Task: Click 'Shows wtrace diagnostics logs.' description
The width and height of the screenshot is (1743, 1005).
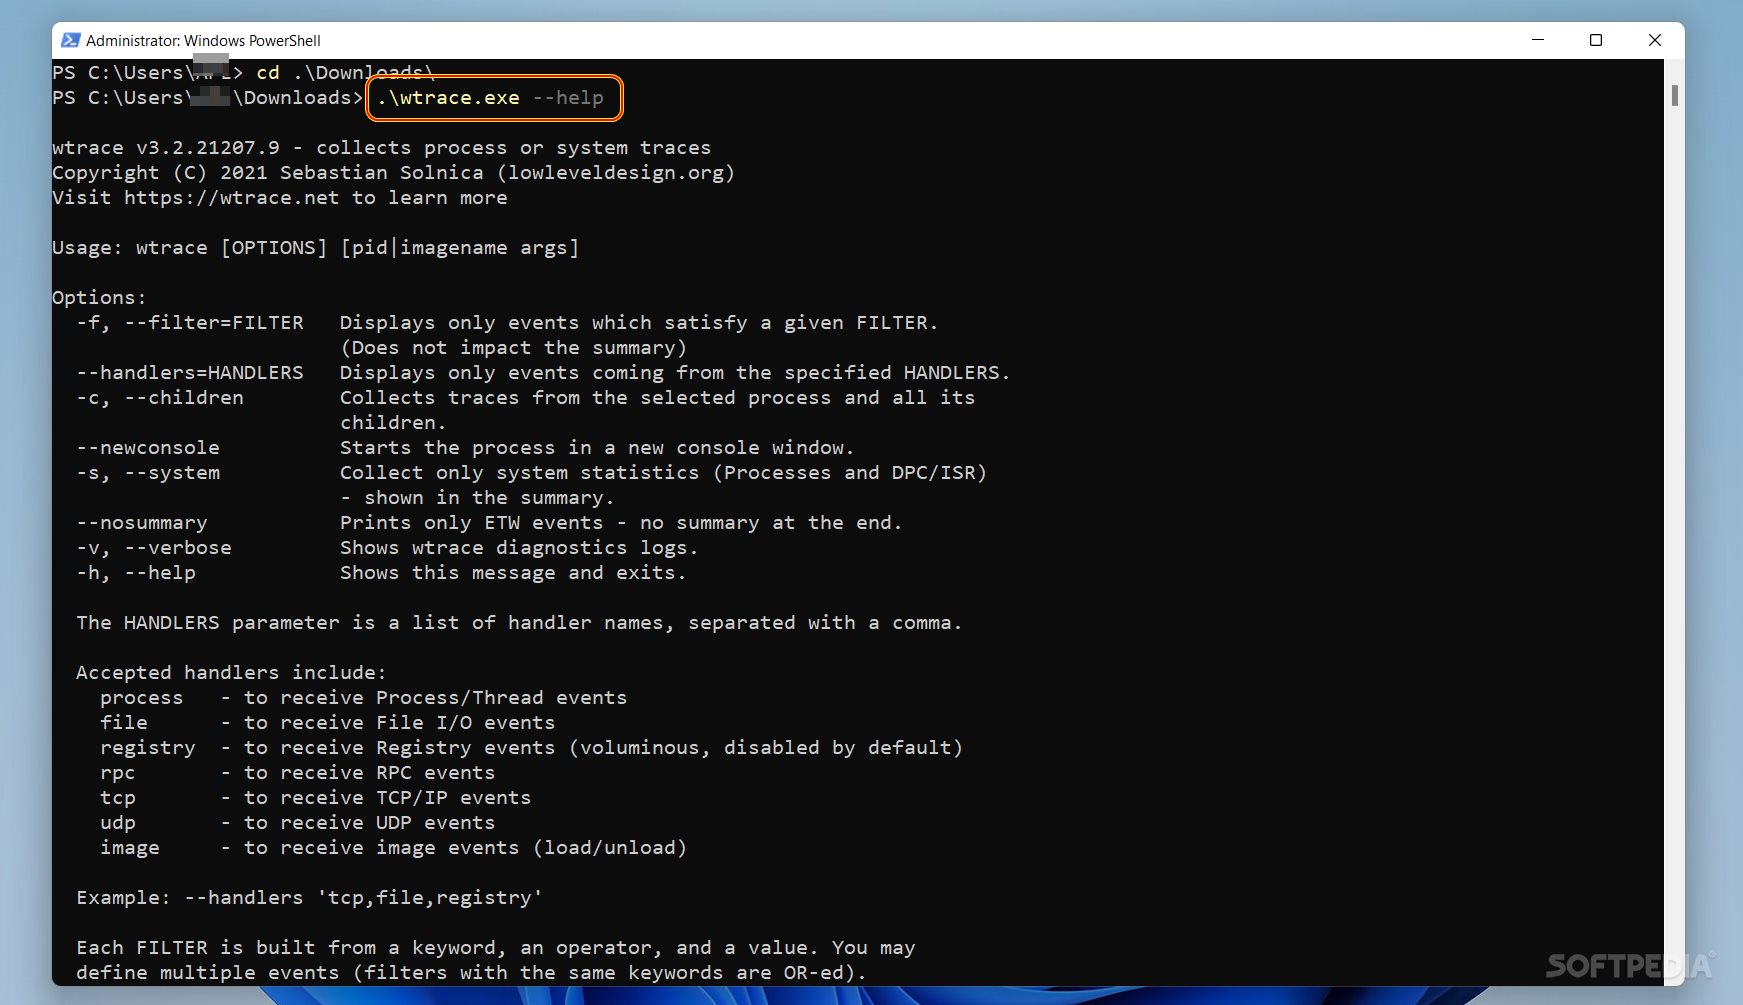Action: point(519,548)
